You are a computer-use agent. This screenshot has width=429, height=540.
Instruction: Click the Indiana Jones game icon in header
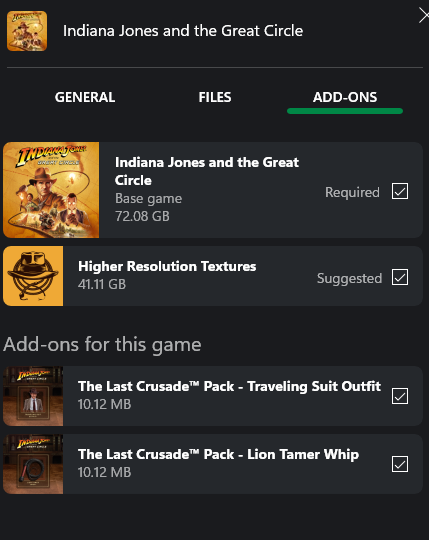coord(27,31)
